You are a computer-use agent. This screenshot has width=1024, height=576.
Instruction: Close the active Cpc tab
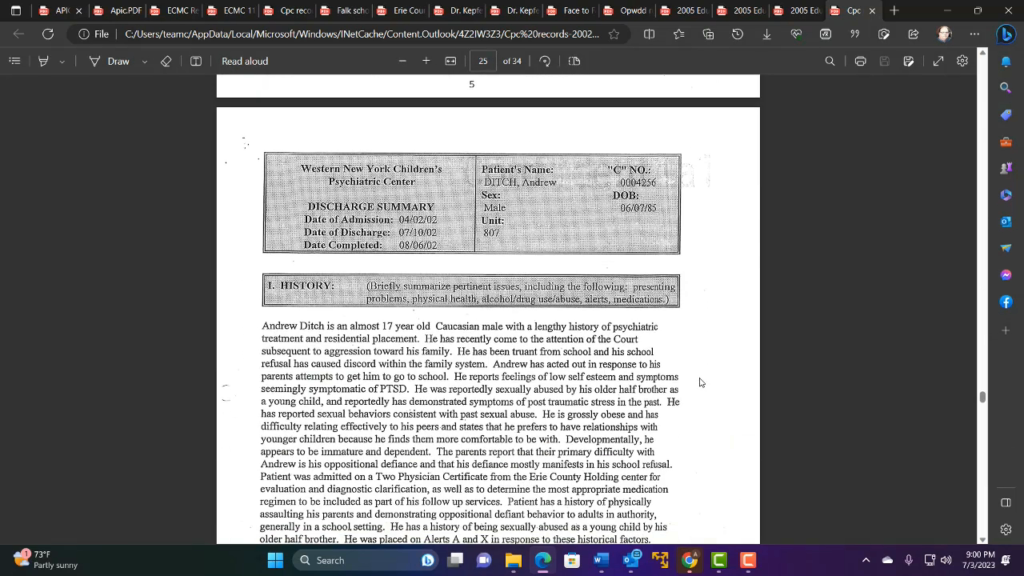click(x=872, y=10)
